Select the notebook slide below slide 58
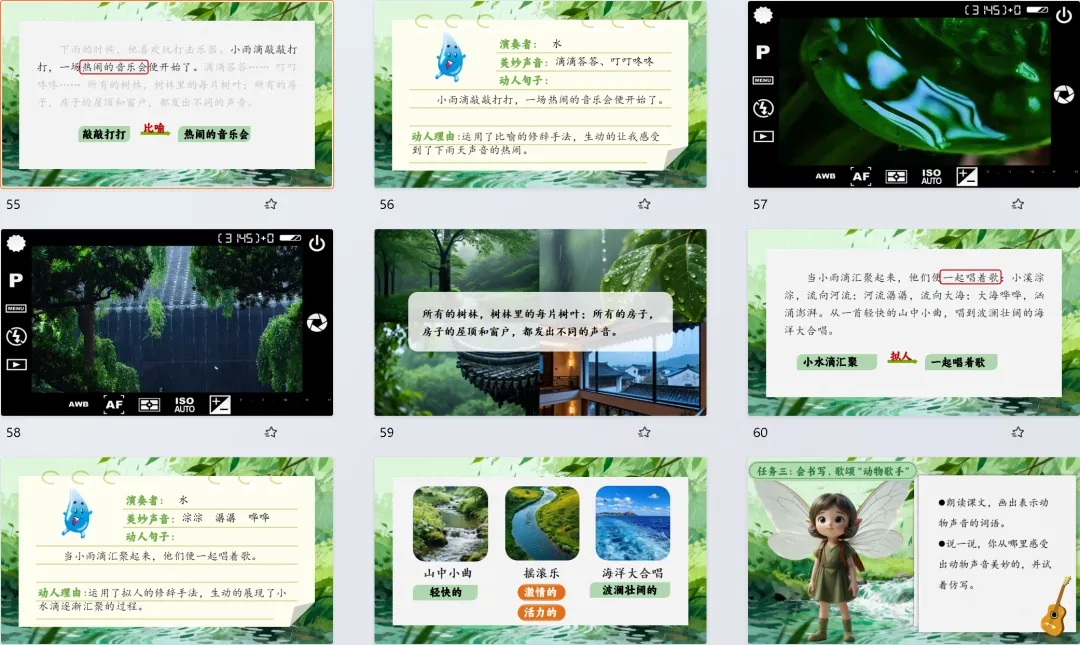Viewport: 1080px width, 645px height. click(167, 551)
